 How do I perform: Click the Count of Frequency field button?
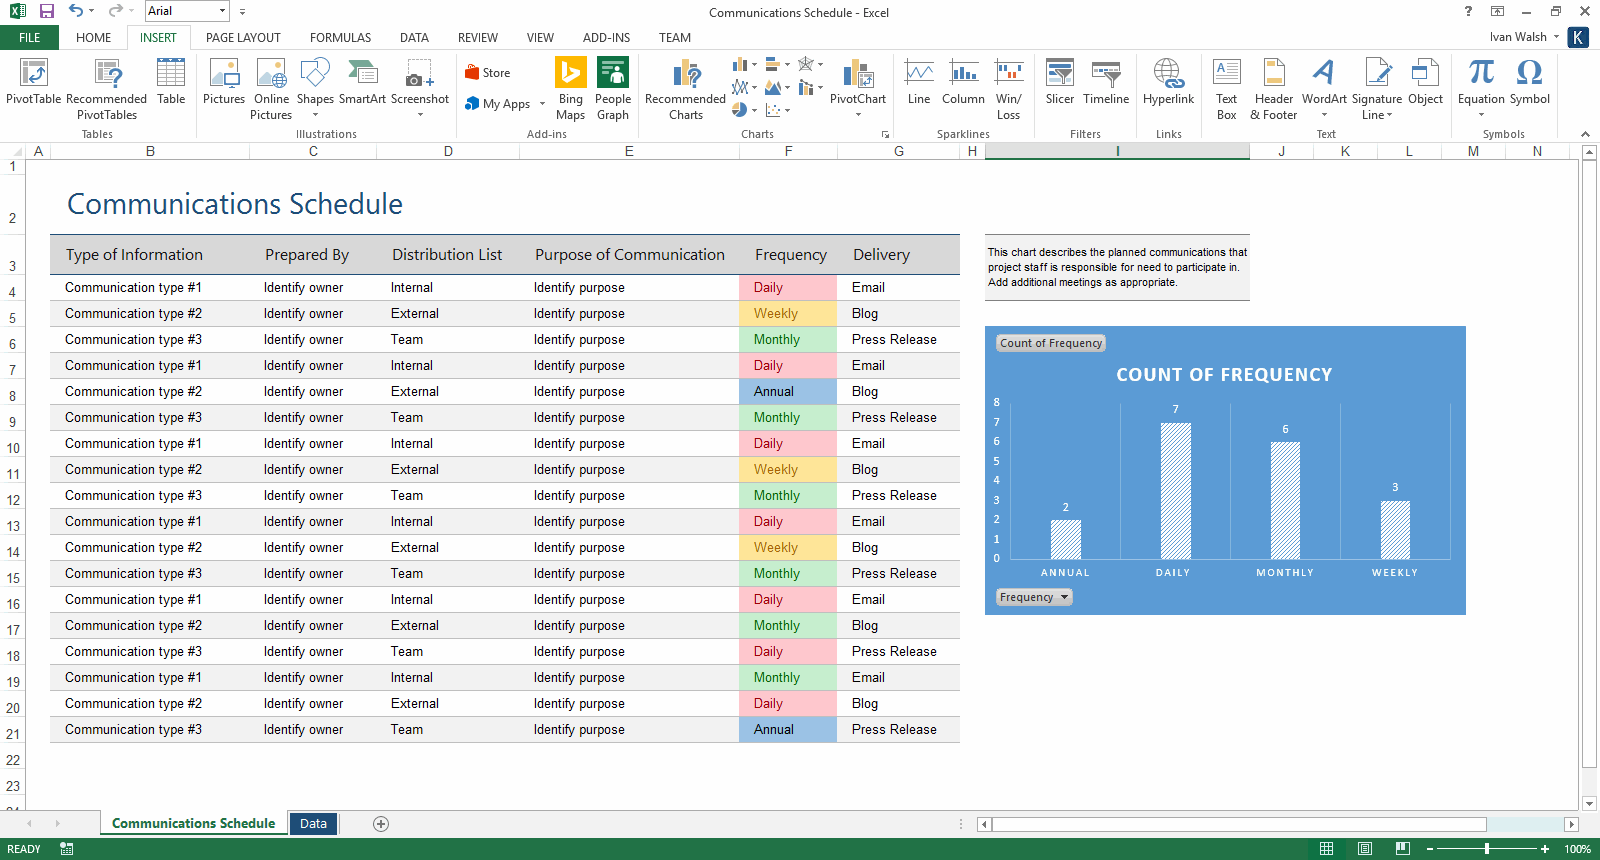tap(1050, 343)
